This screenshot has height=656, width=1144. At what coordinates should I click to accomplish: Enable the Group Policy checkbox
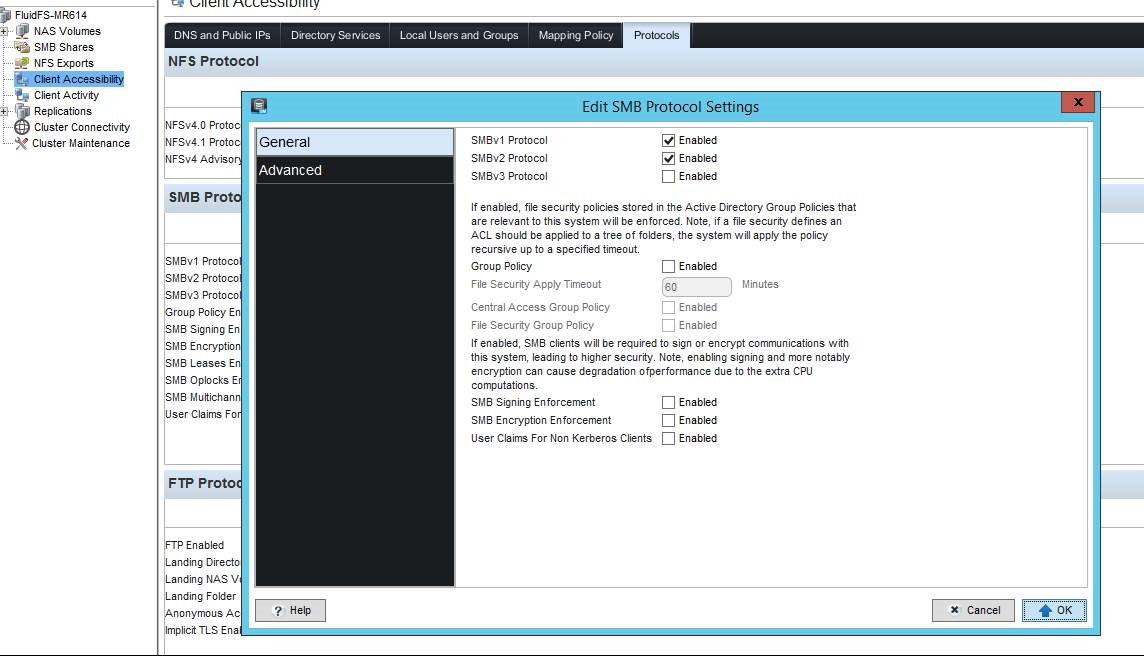click(x=668, y=266)
